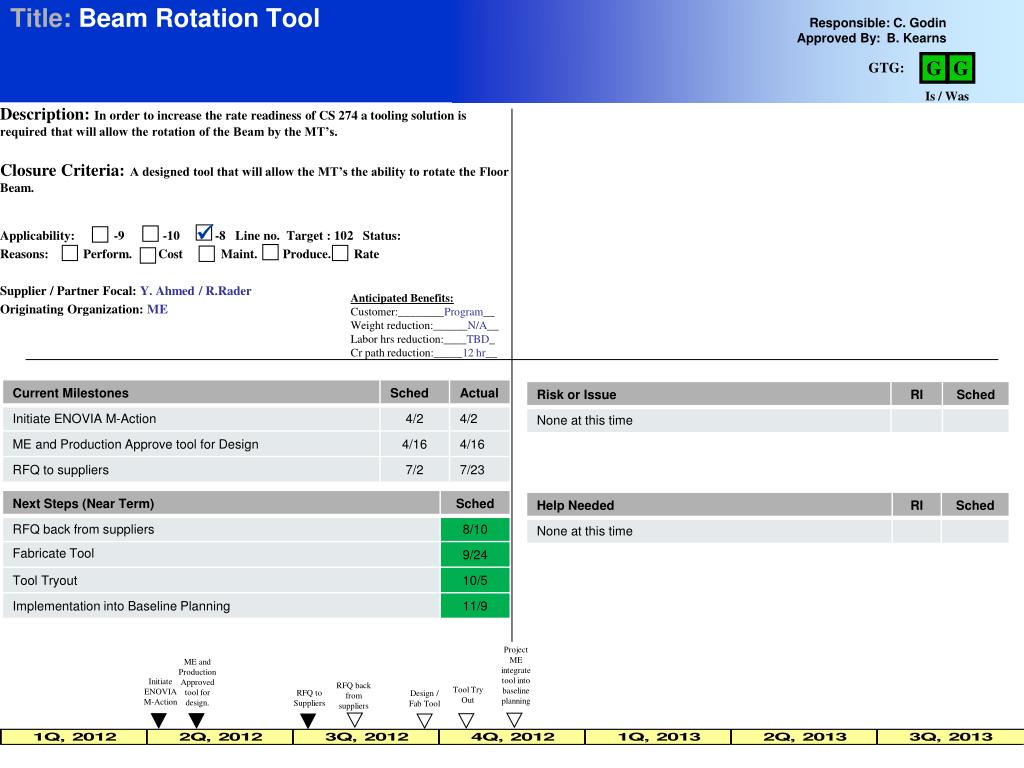This screenshot has height=768, width=1024.
Task: Click the Cr path reduction value '12 hr'
Action: (474, 353)
